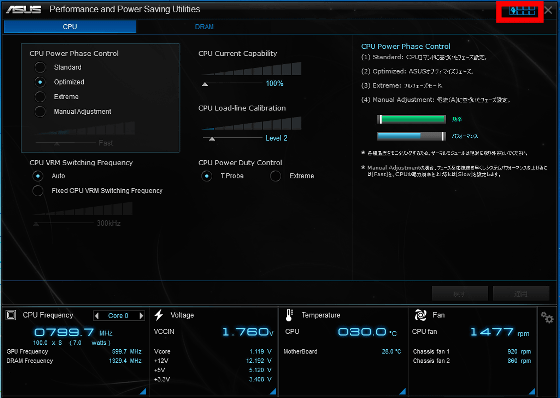Expand the Temperature panel corner arrow
Image resolution: width=560 pixels, height=398 pixels.
(x=402, y=391)
